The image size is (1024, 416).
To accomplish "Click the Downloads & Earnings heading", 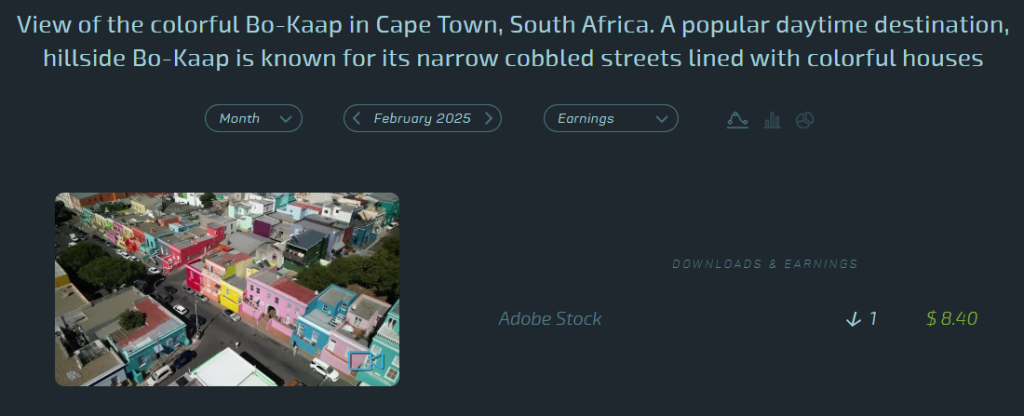I will point(764,264).
